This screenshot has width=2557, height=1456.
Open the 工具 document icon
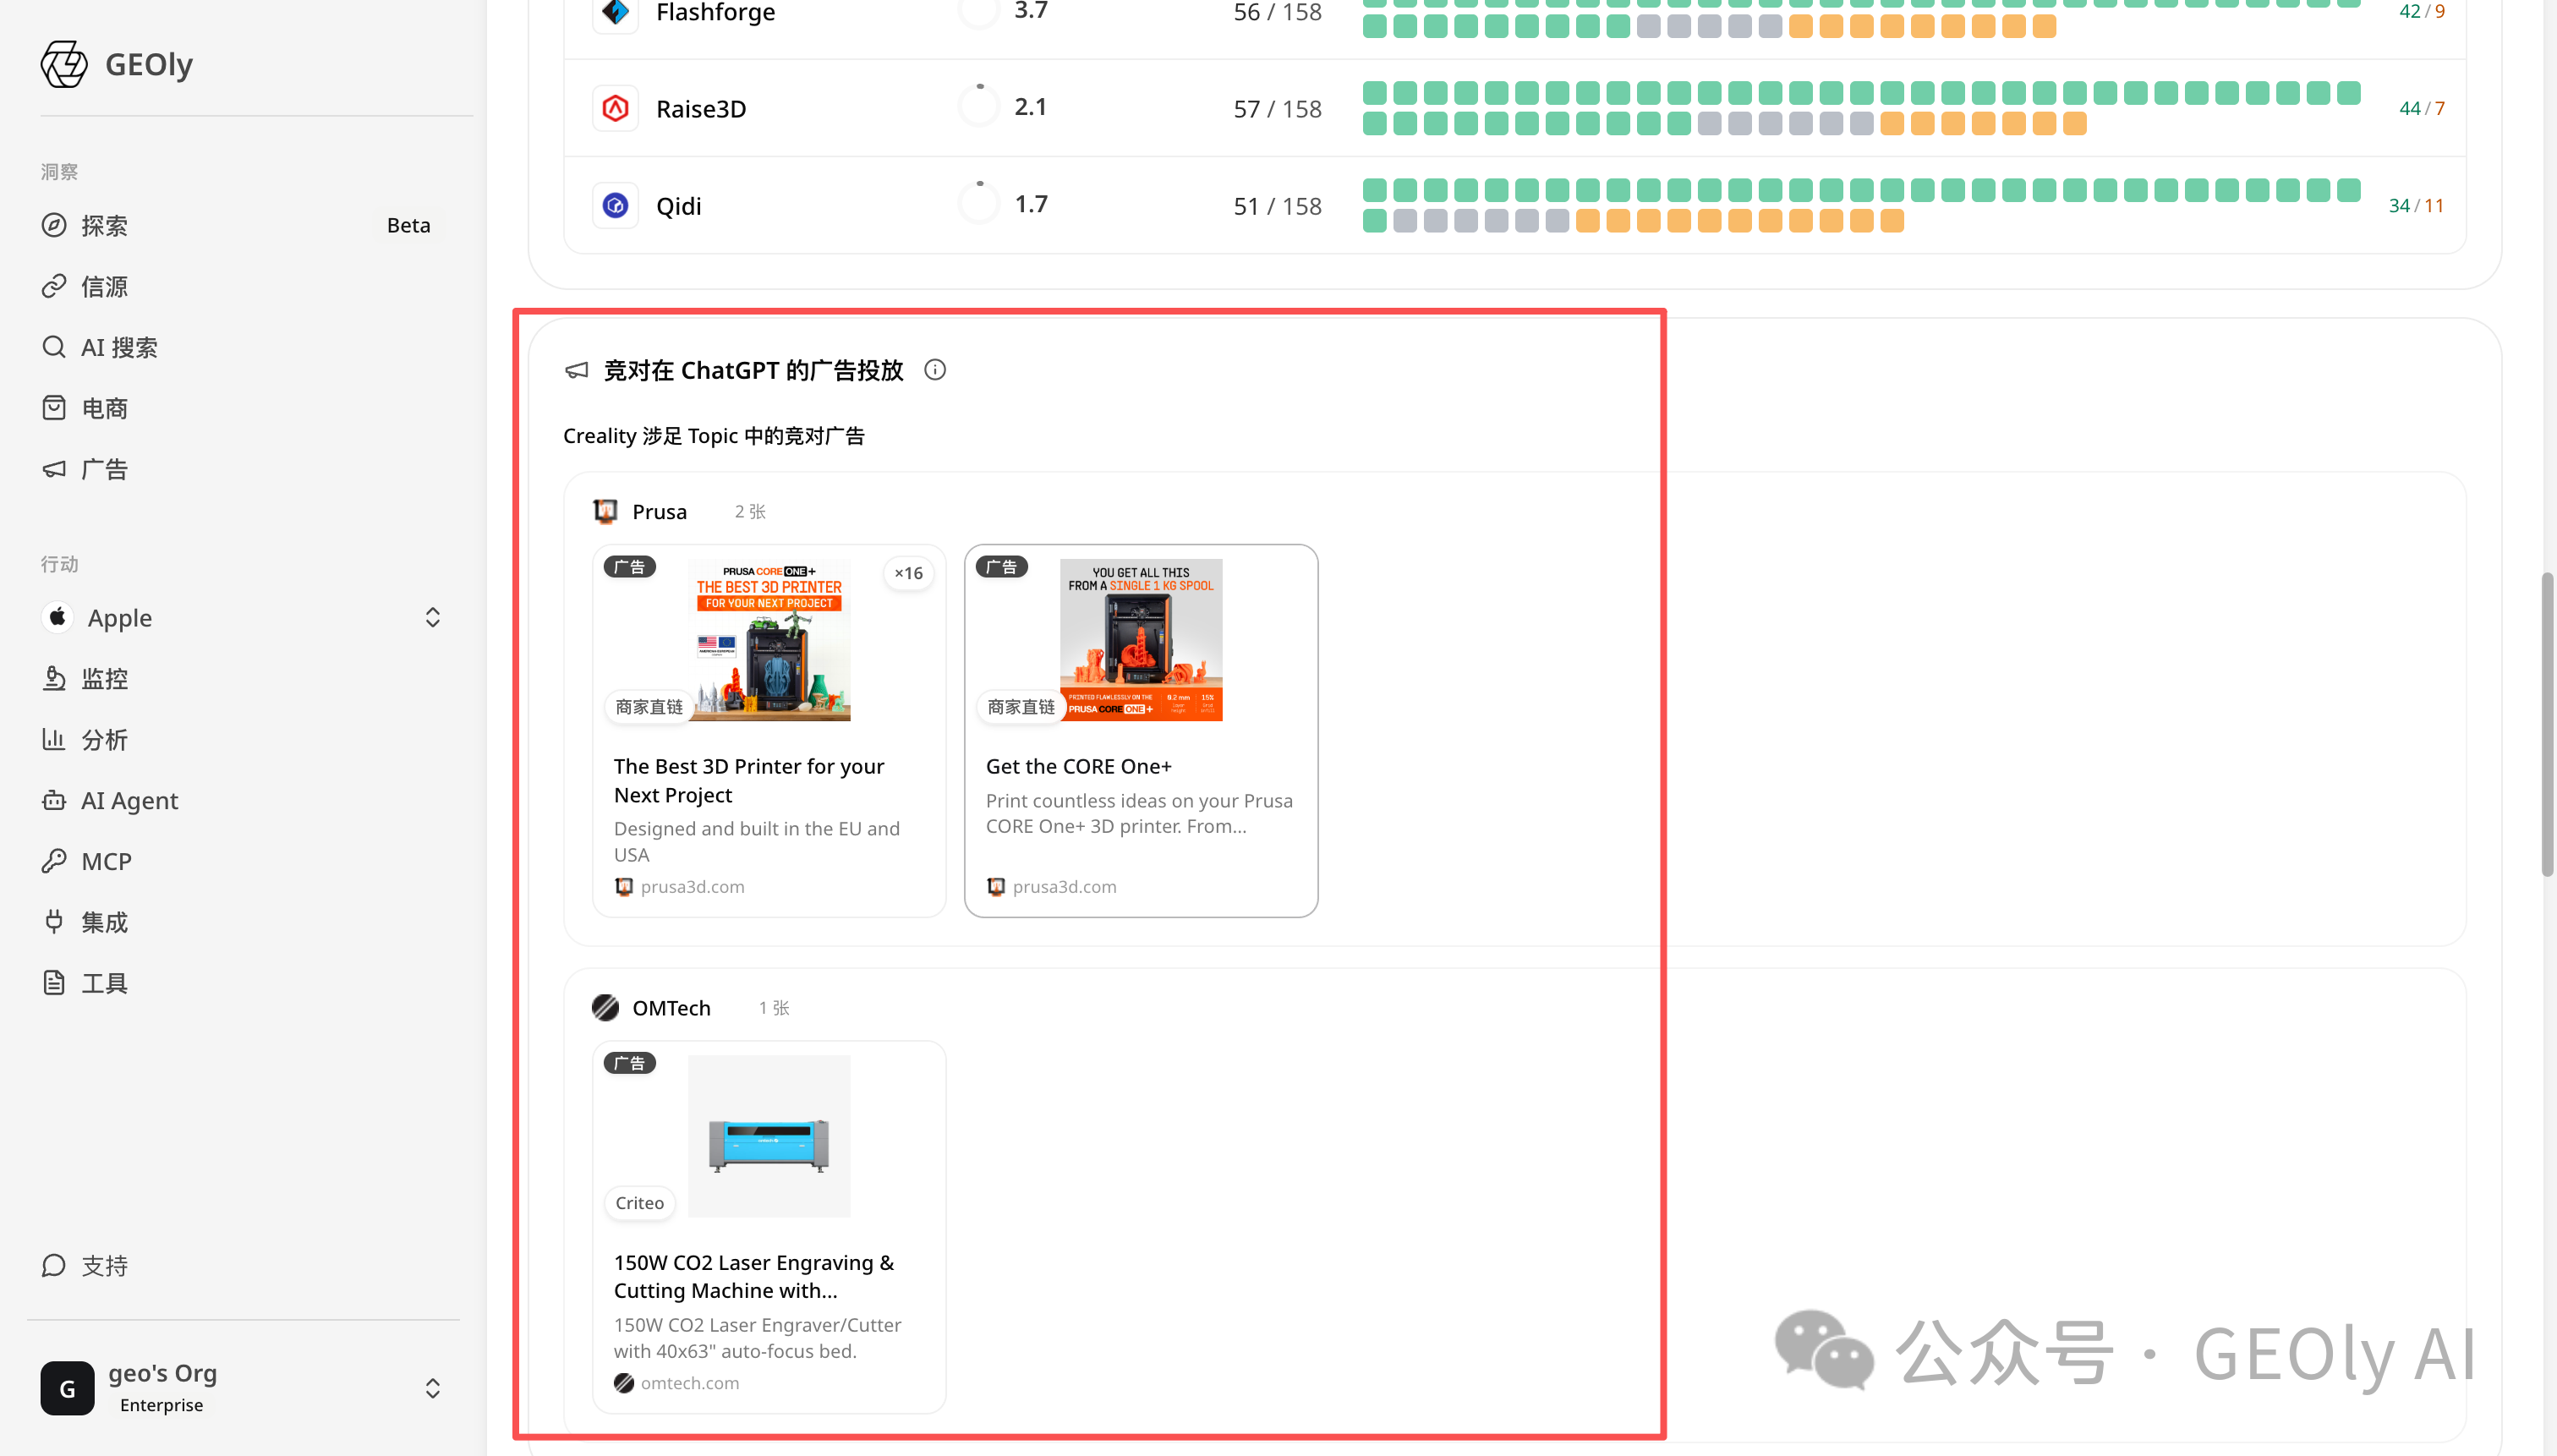54,983
